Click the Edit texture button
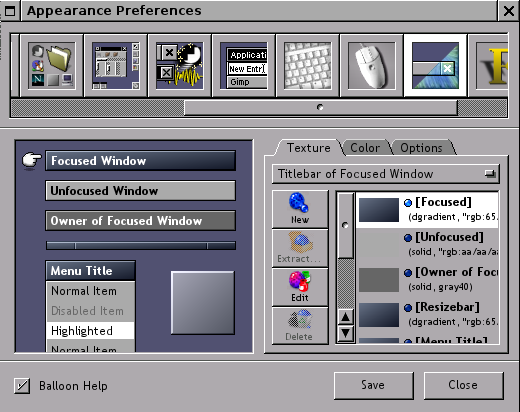This screenshot has height=412, width=520. [x=300, y=287]
